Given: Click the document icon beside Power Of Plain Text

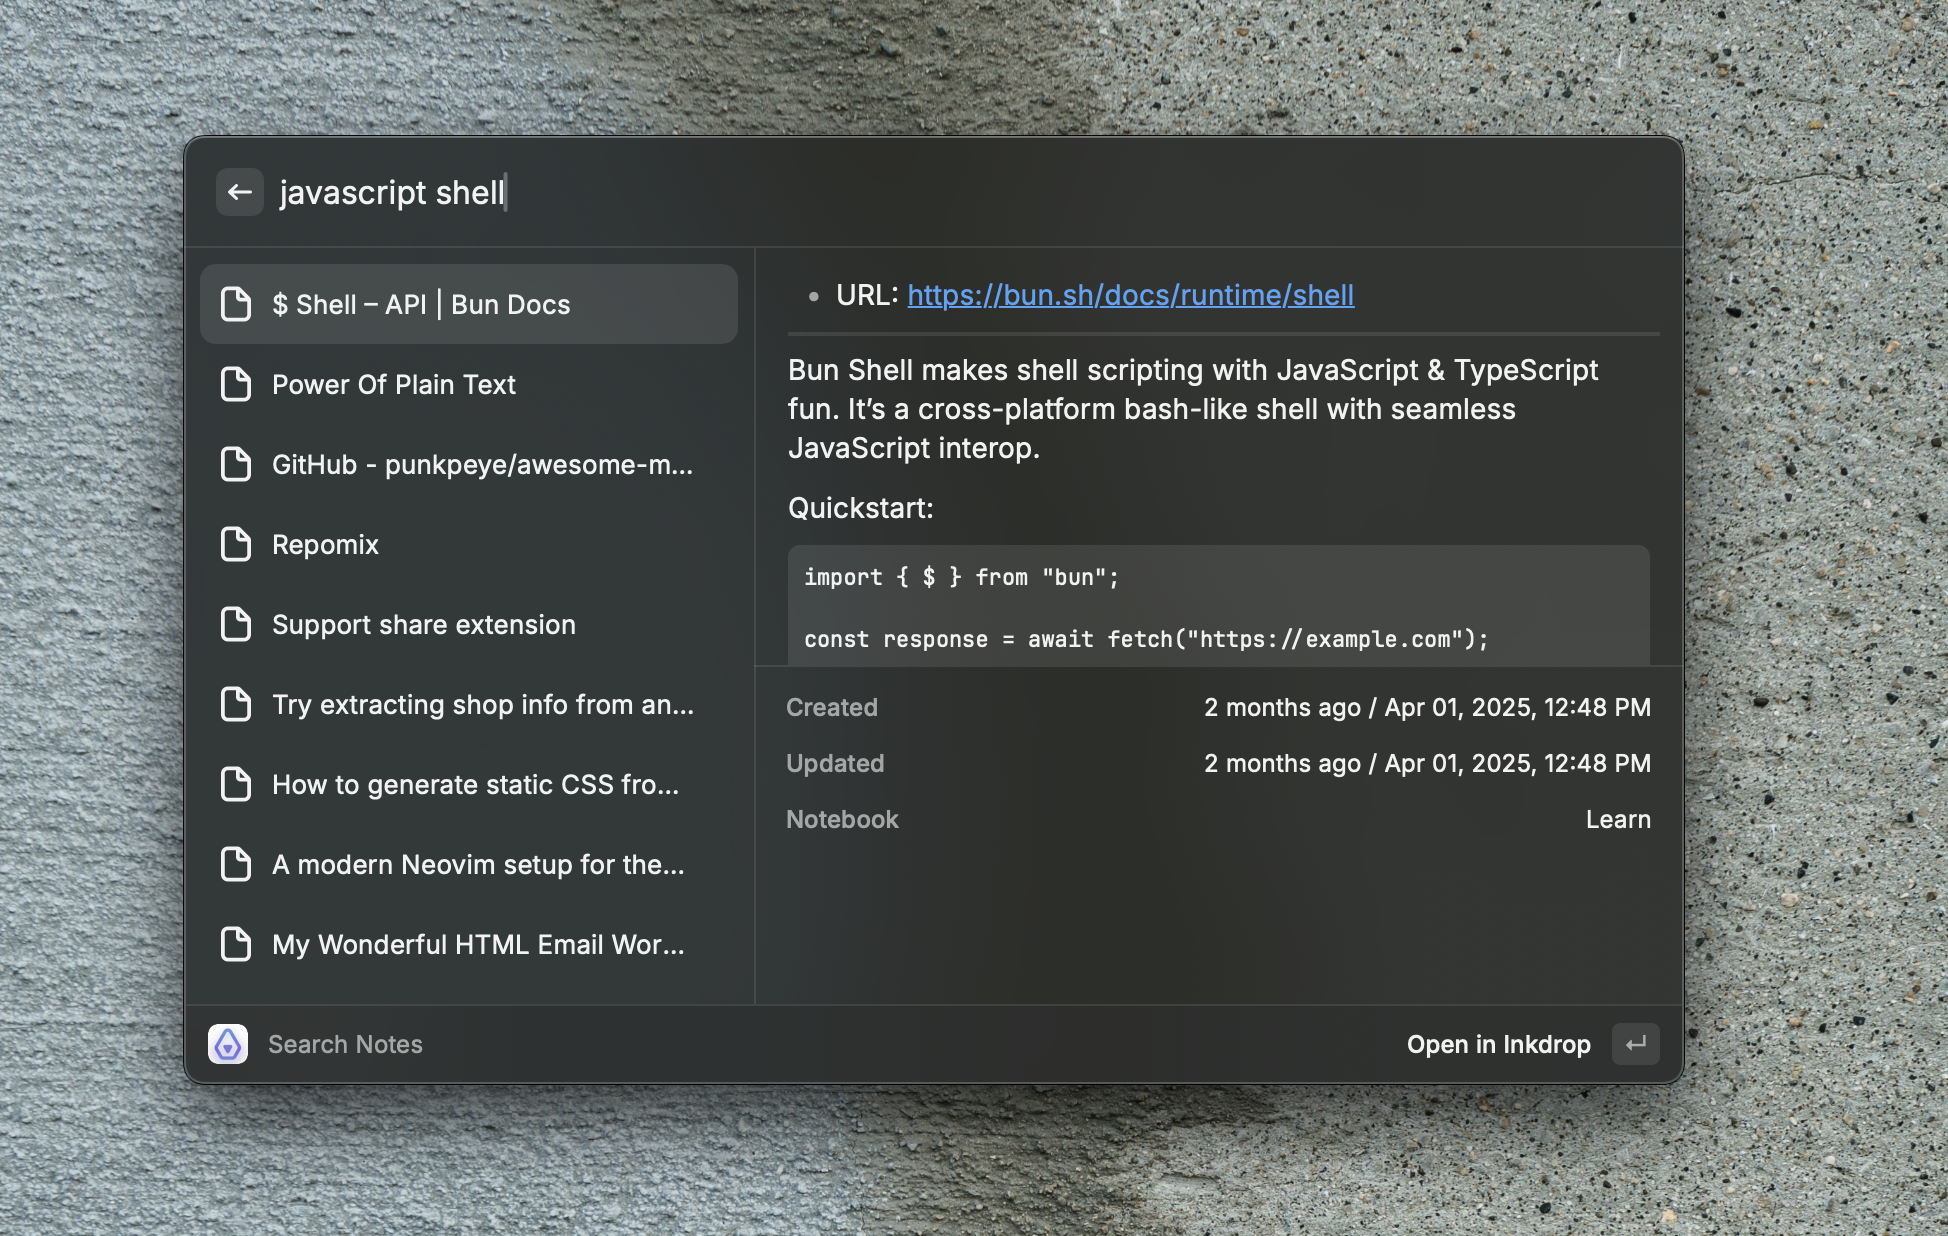Looking at the screenshot, I should (236, 384).
